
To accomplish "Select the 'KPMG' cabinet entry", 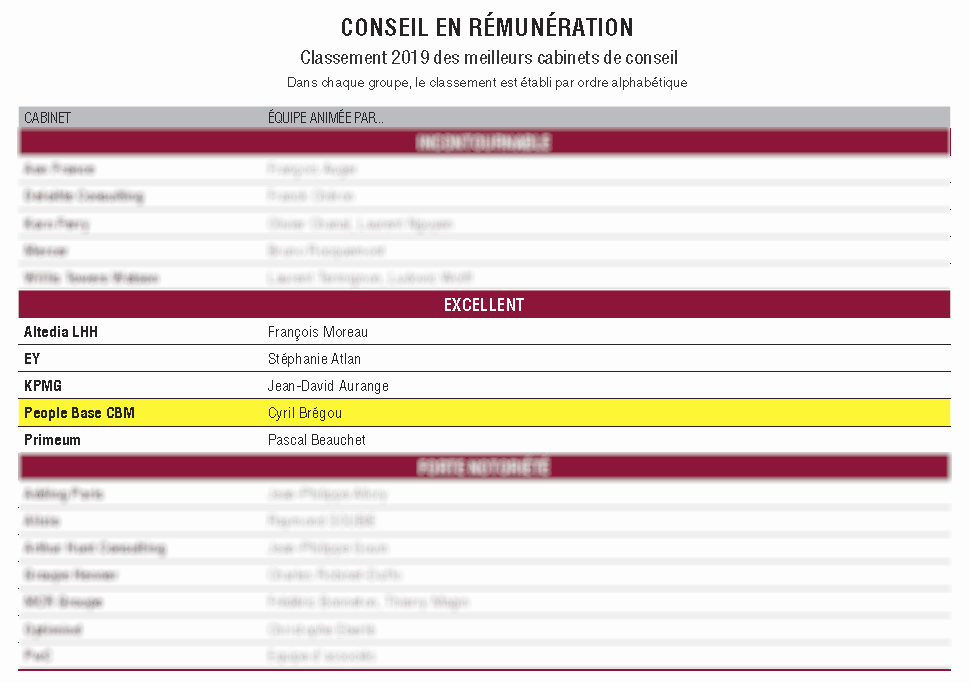I will [x=43, y=386].
